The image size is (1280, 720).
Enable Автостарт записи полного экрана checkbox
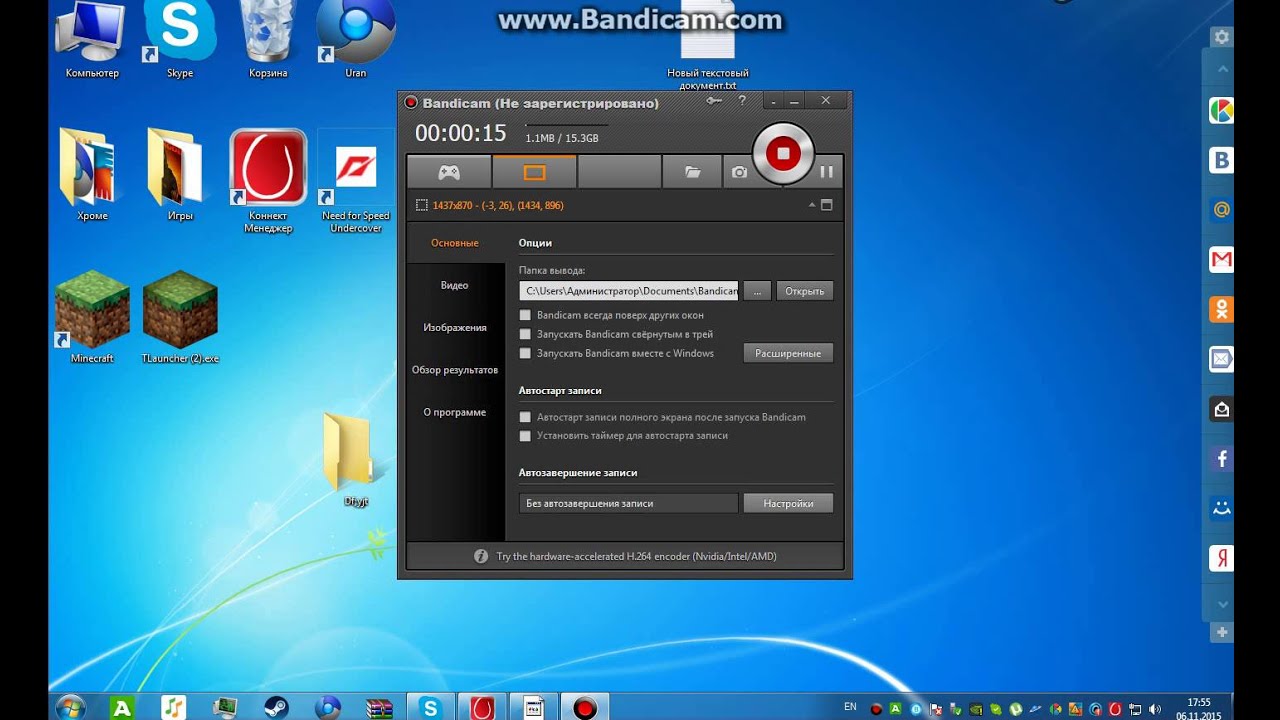pos(525,417)
